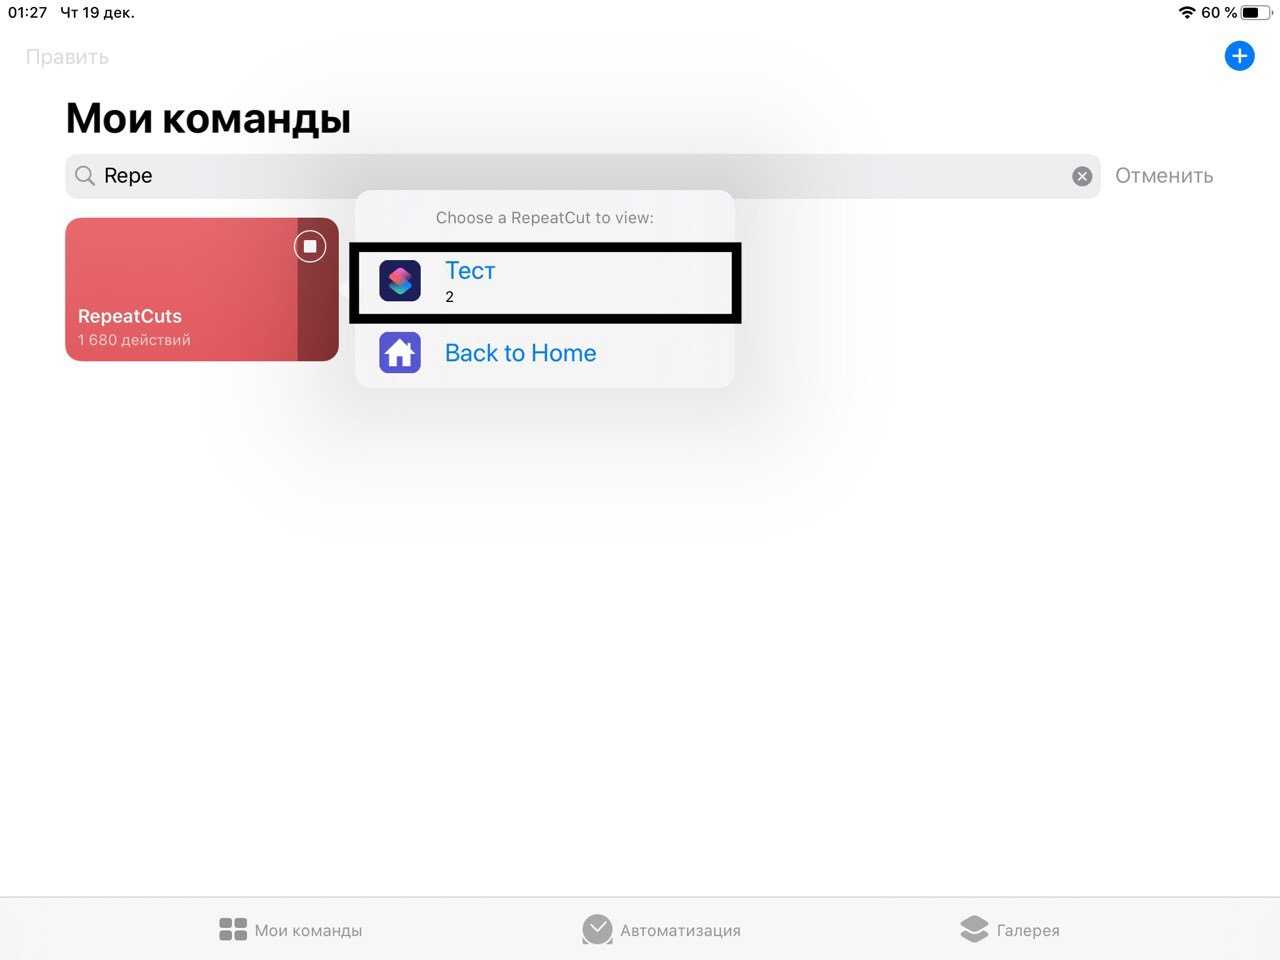Viewport: 1280px width, 960px height.
Task: Click the Мои команды grid icon
Action: 233,930
